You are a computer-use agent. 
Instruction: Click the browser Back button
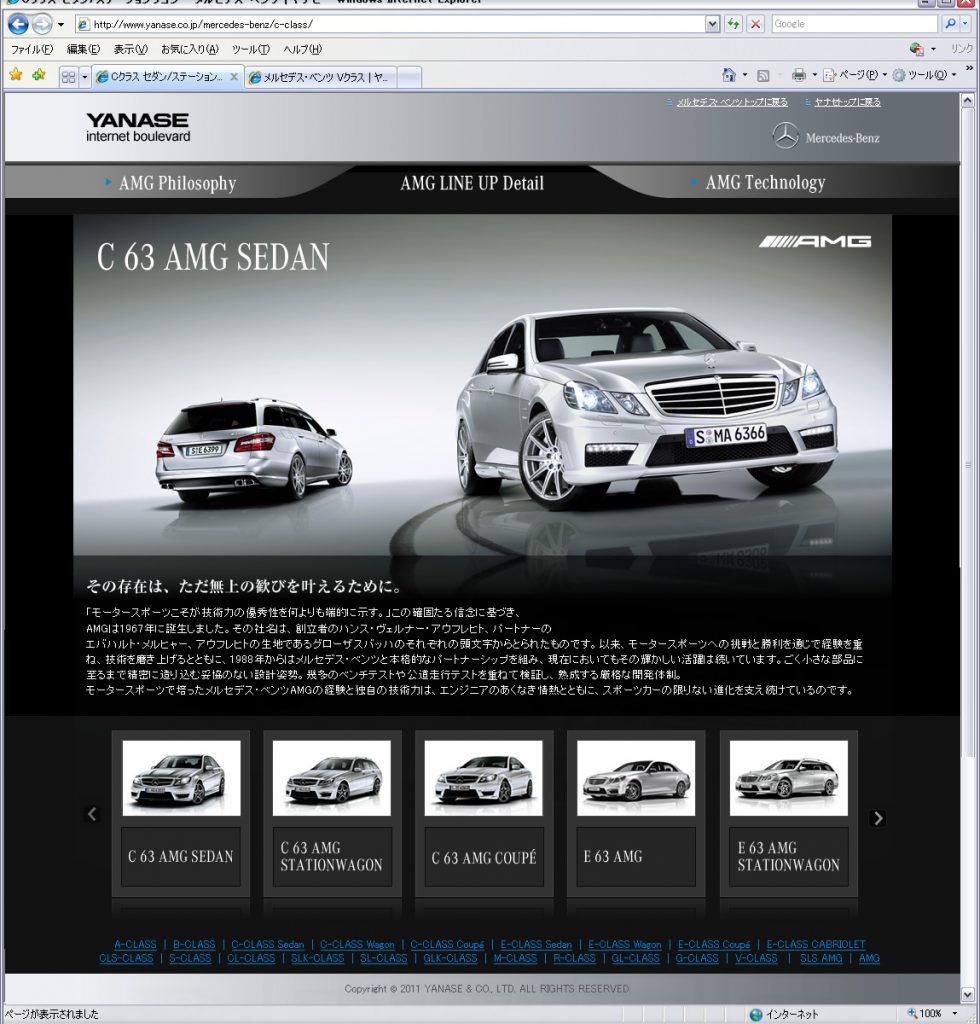click(18, 24)
